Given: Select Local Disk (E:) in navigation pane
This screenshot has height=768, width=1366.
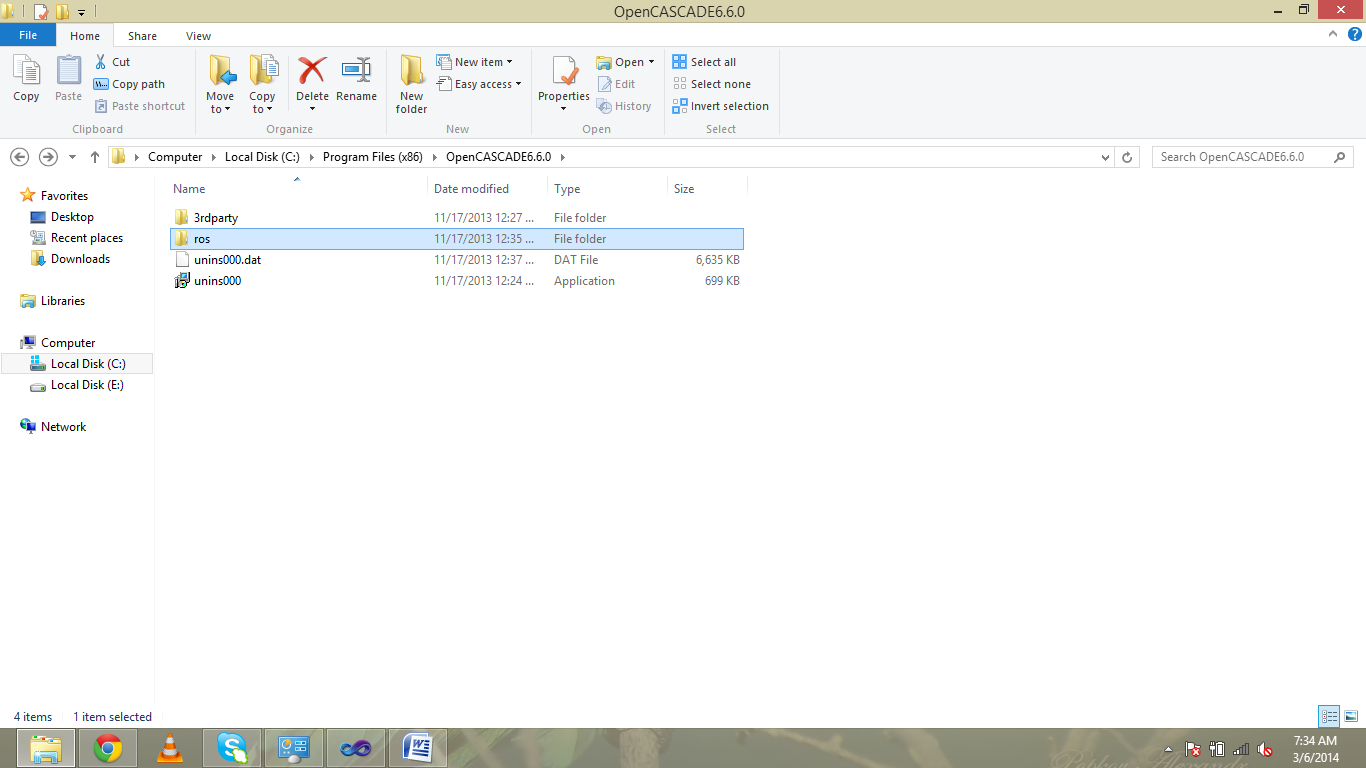Looking at the screenshot, I should 87,385.
